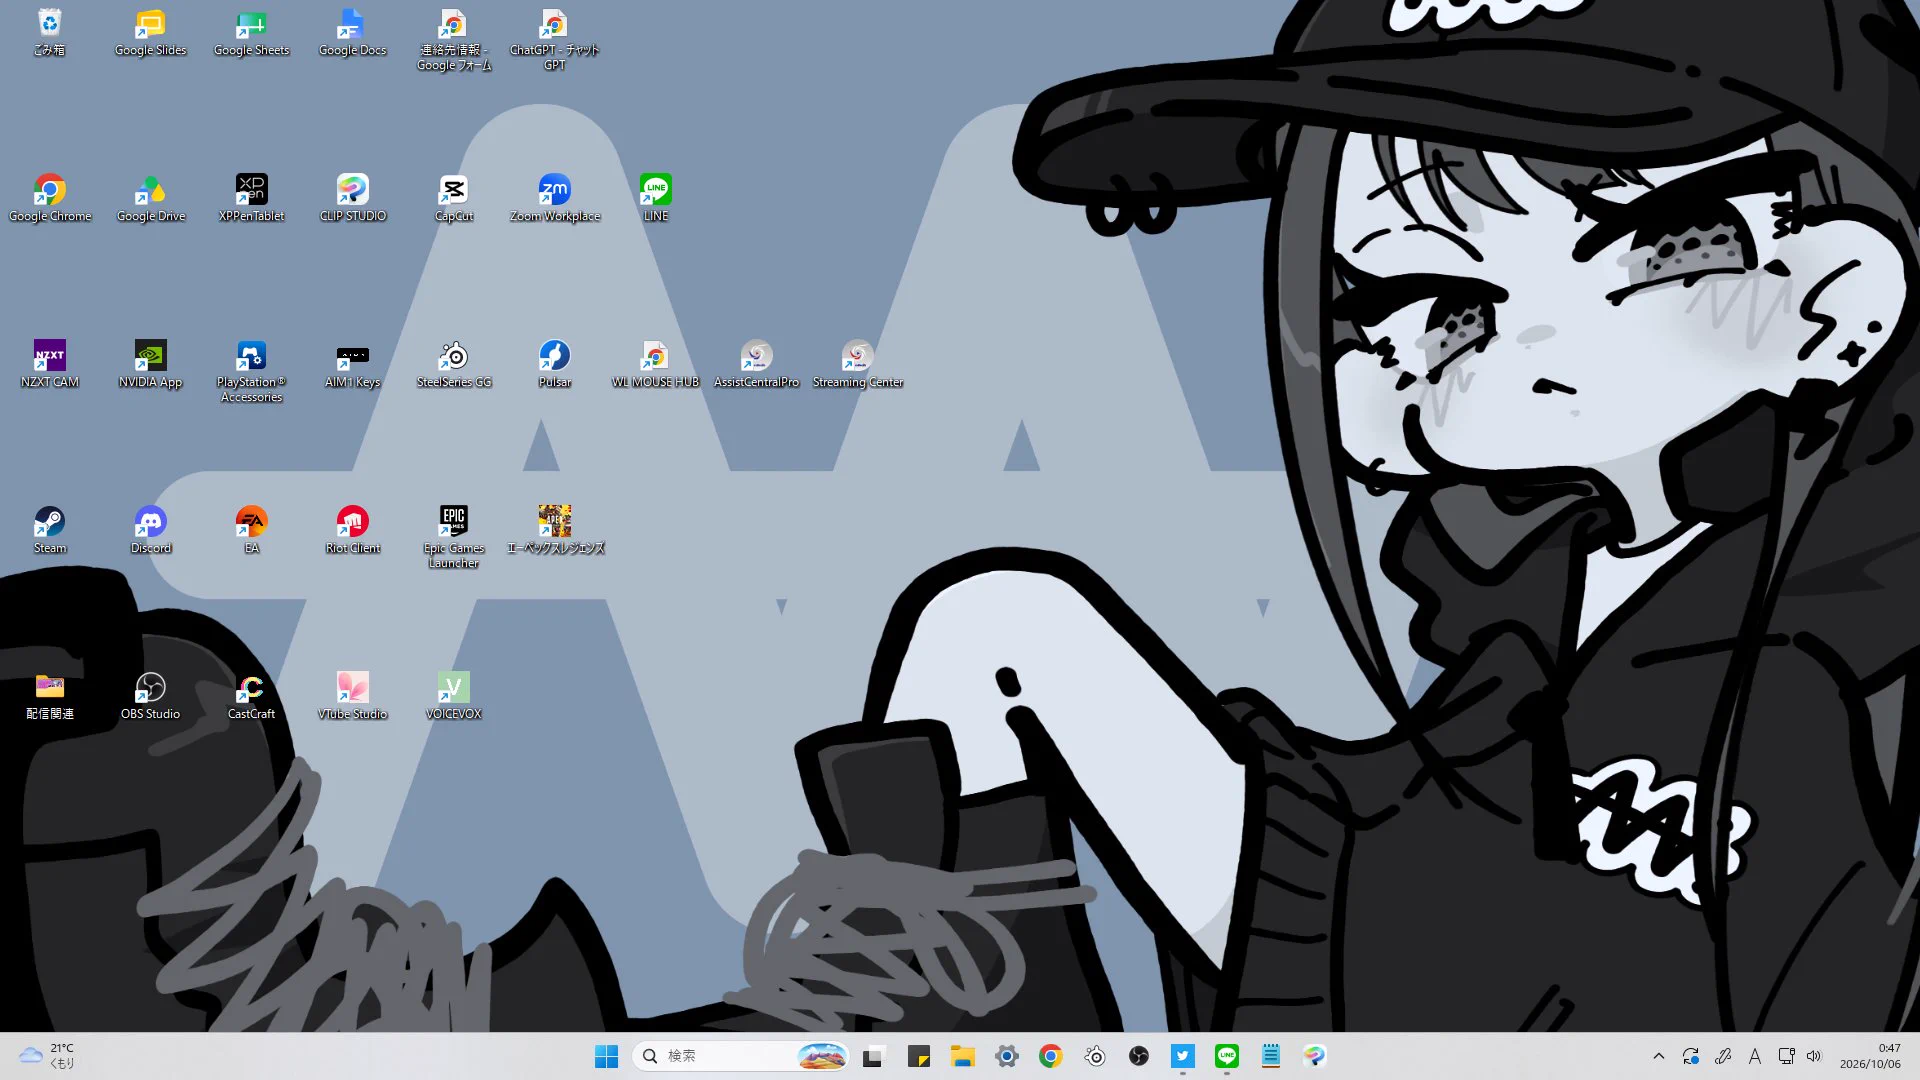Open VOICEVOX desktop shortcut

tap(453, 696)
